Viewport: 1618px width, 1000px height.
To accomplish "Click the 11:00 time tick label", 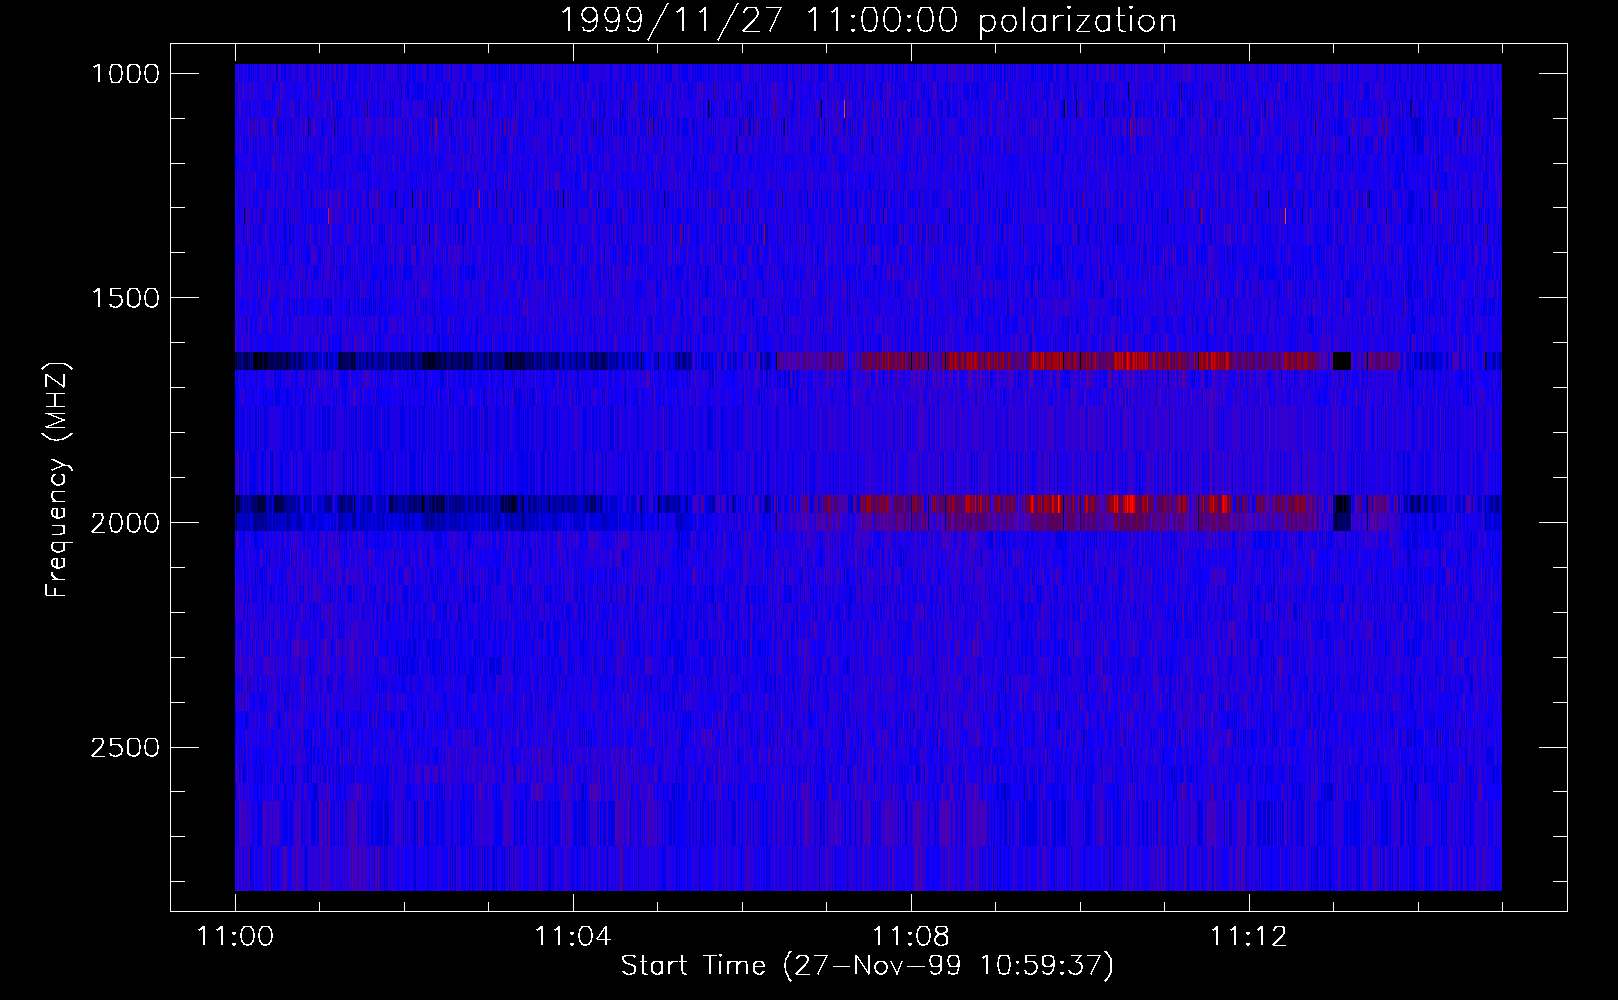I will (235, 937).
